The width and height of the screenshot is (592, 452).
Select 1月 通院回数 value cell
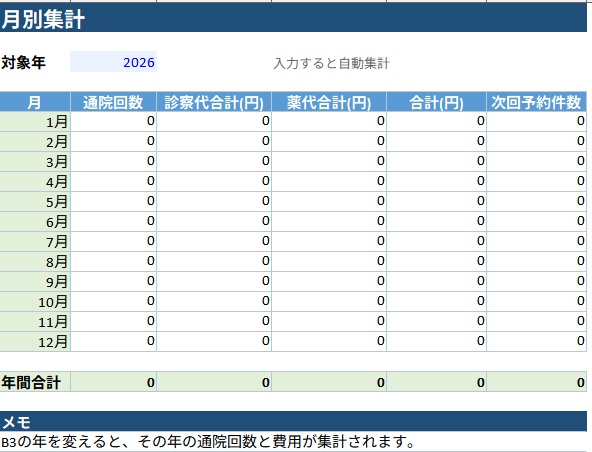pyautogui.click(x=113, y=122)
